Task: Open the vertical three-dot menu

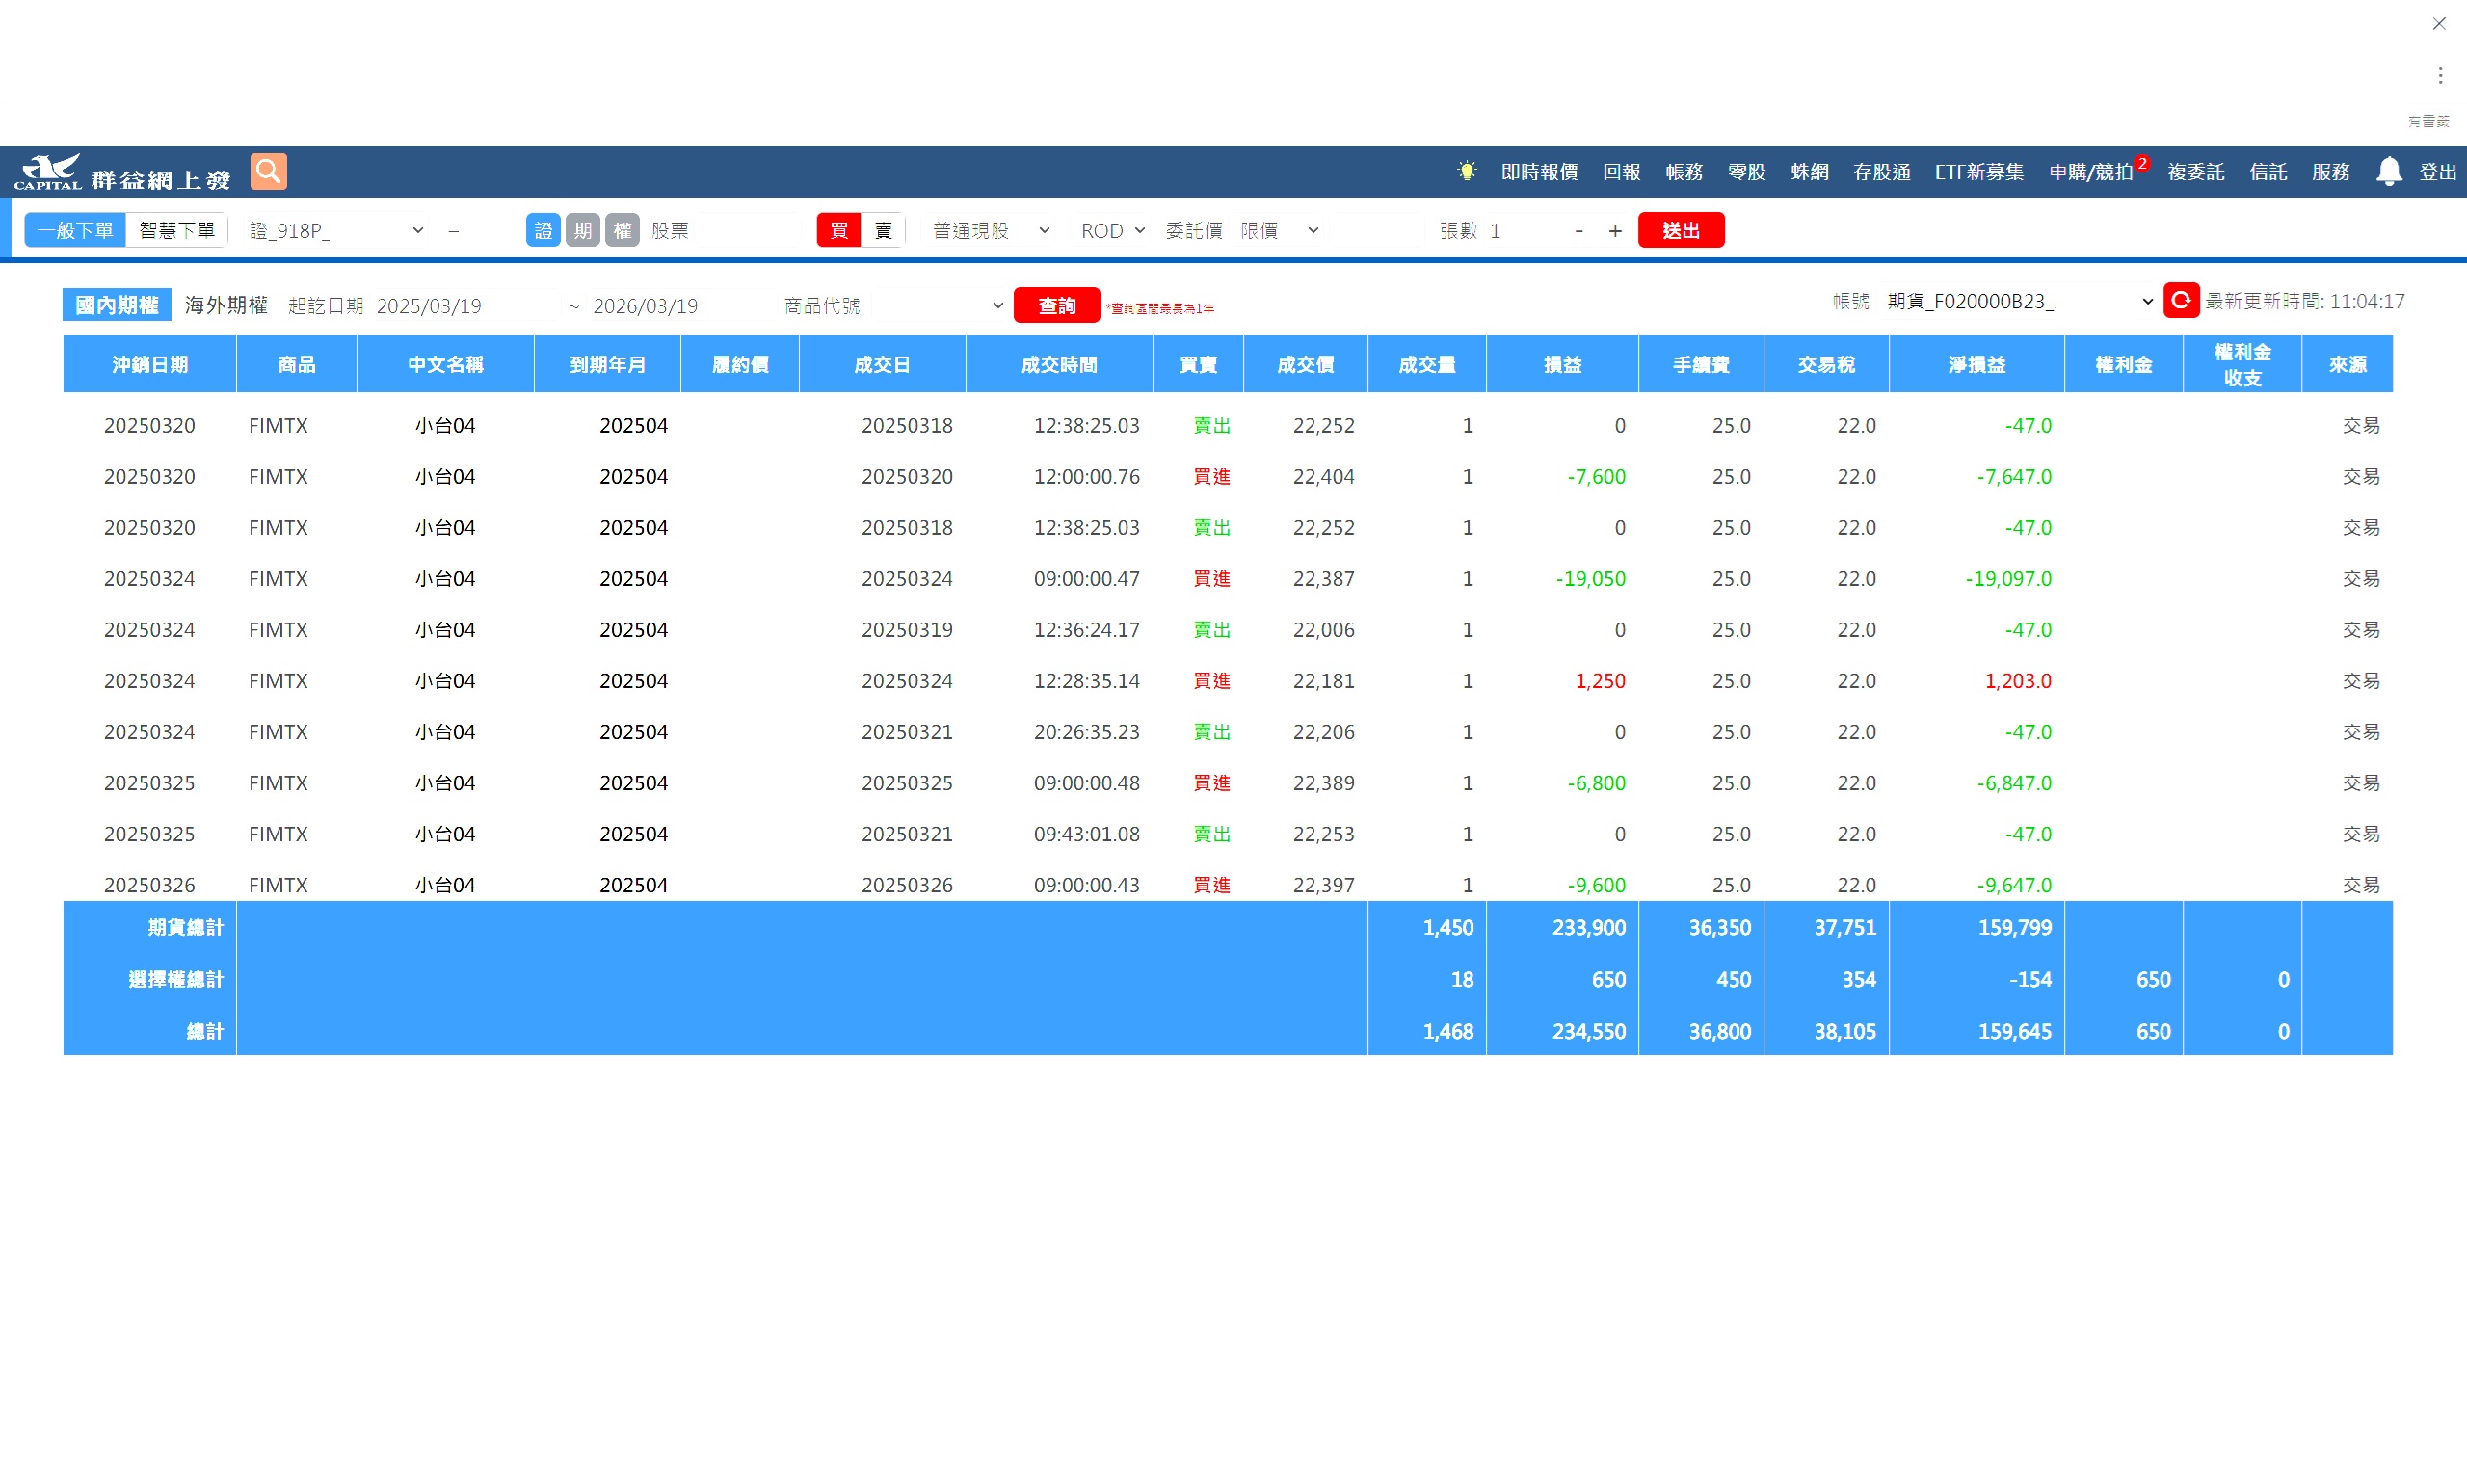Action: pyautogui.click(x=2440, y=75)
